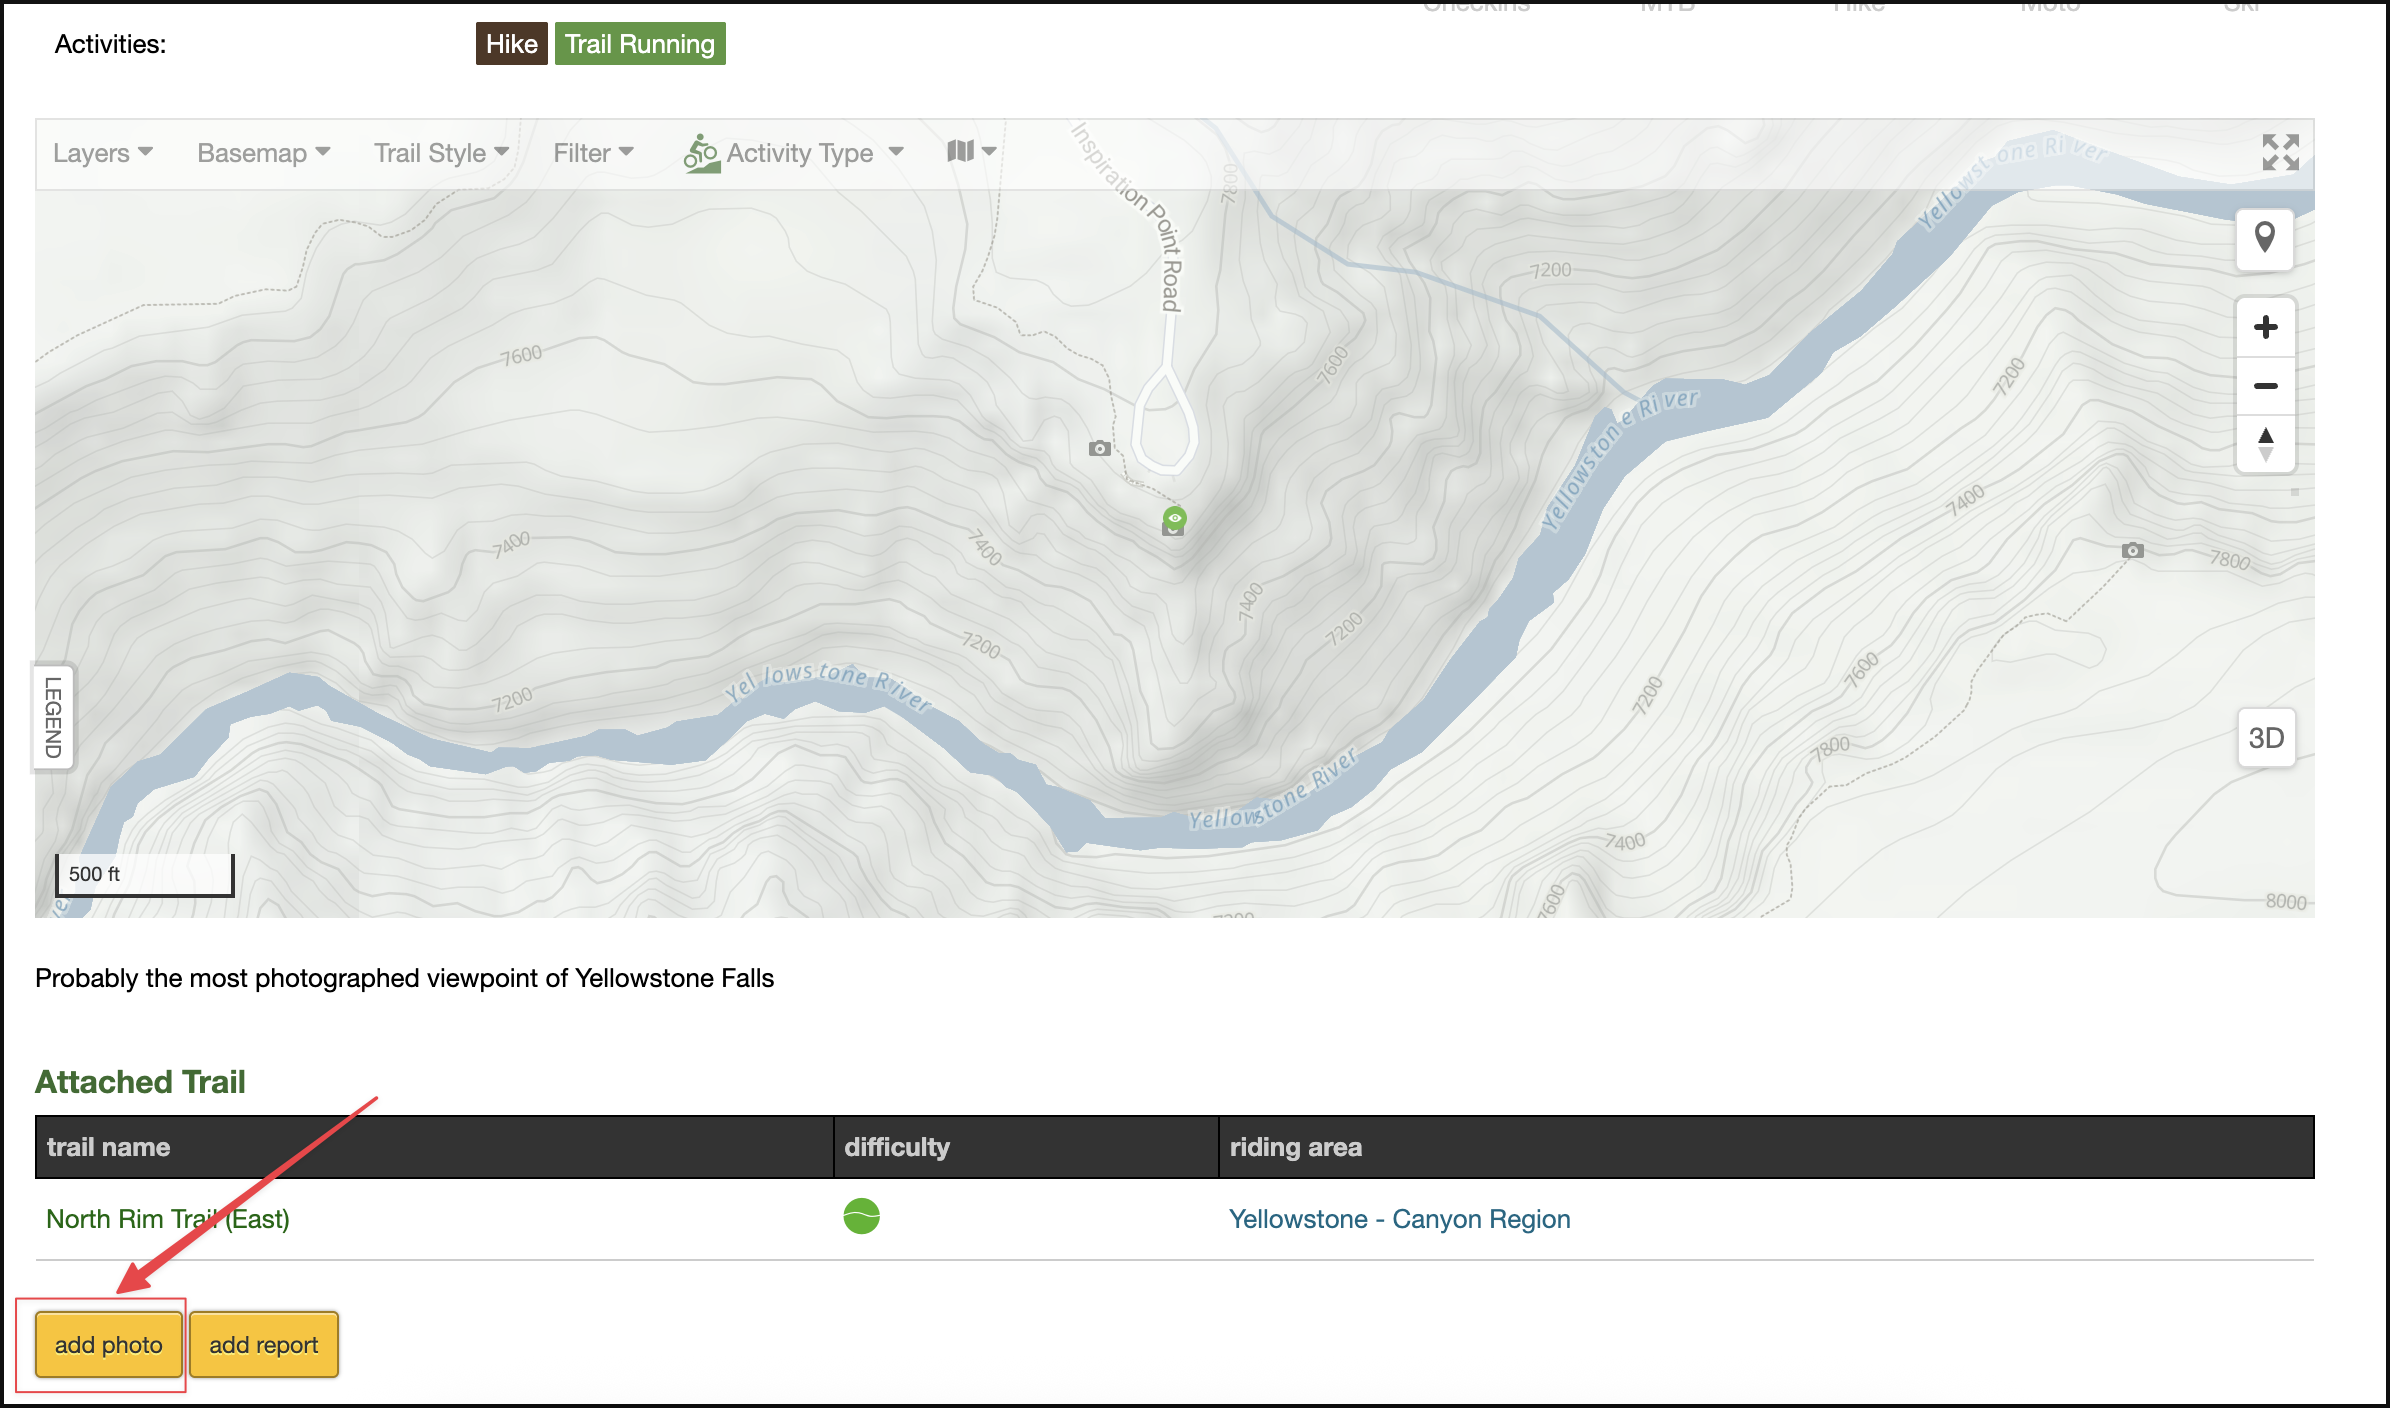The height and width of the screenshot is (1408, 2390).
Task: Toggle the 3D map view
Action: point(2265,738)
